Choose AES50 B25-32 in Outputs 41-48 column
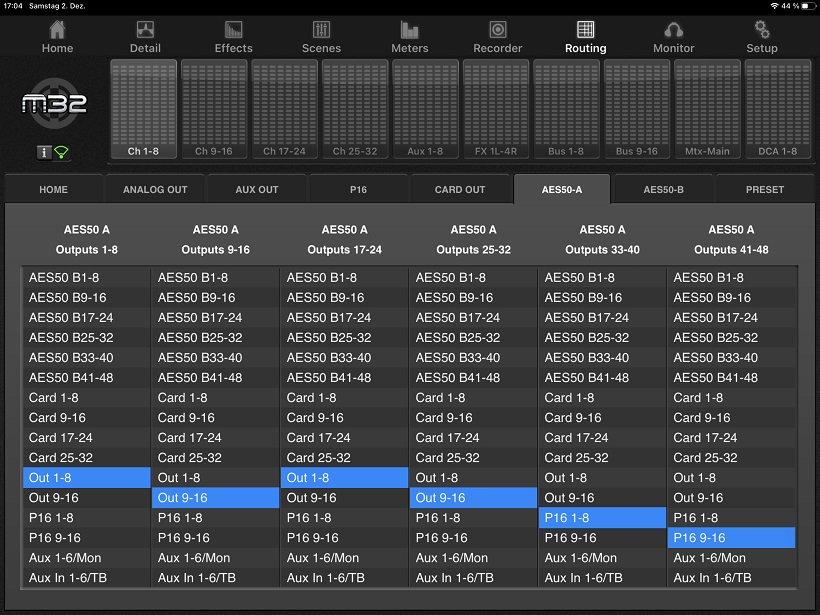The height and width of the screenshot is (615, 820). [731, 337]
